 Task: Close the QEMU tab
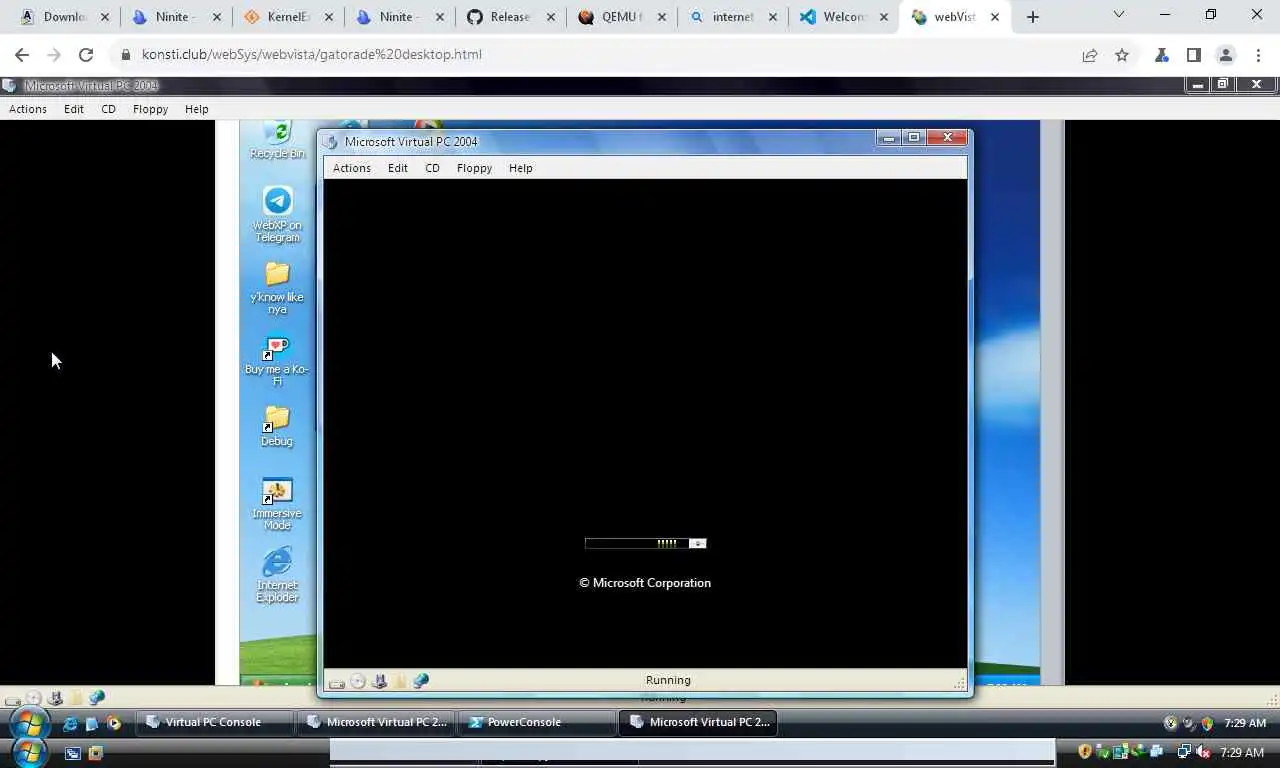click(661, 17)
